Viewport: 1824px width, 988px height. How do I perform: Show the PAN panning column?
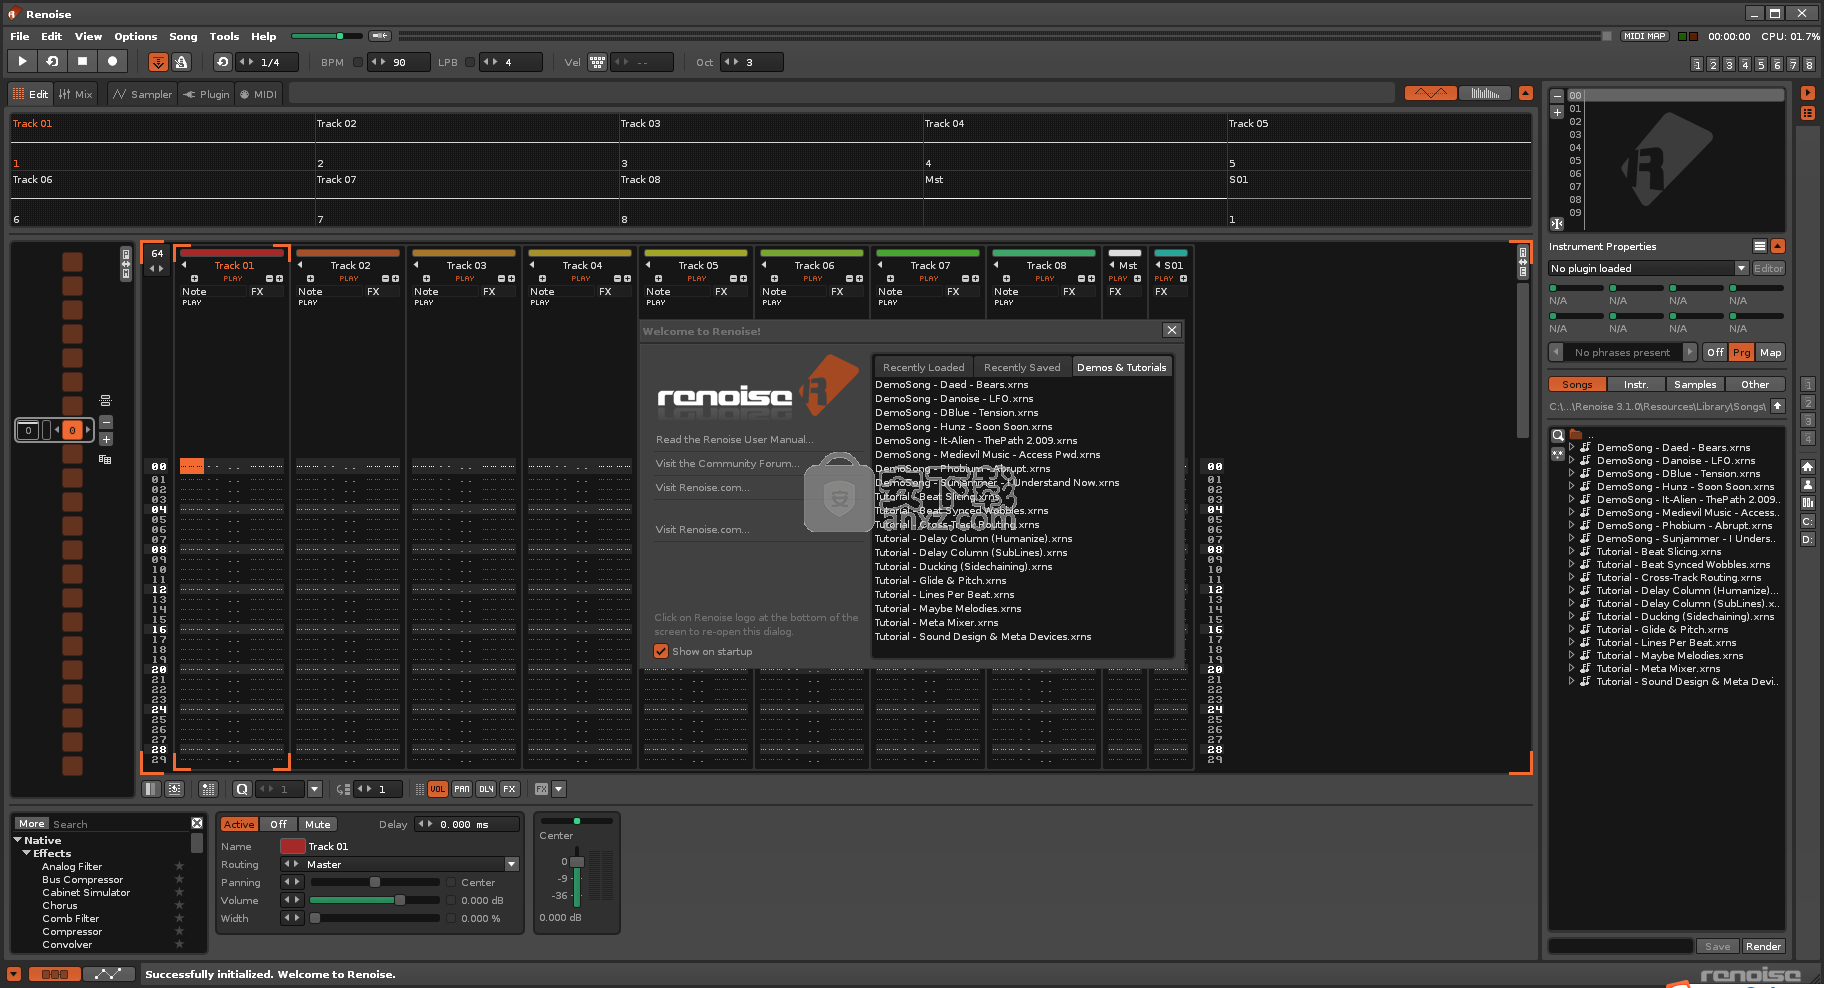(461, 789)
